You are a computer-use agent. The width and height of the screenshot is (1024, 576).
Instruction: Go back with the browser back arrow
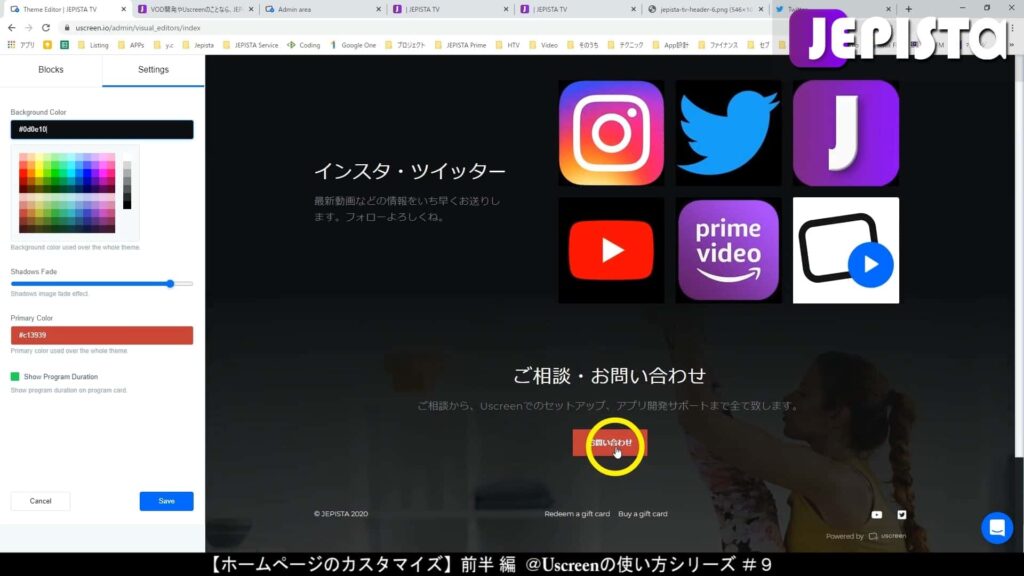click(12, 28)
